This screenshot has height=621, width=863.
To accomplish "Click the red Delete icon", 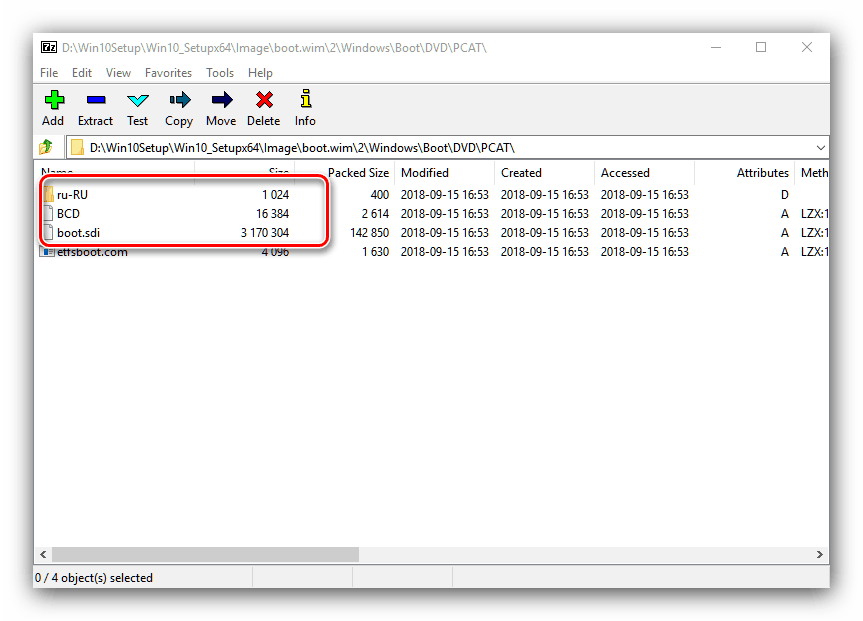I will [x=264, y=100].
